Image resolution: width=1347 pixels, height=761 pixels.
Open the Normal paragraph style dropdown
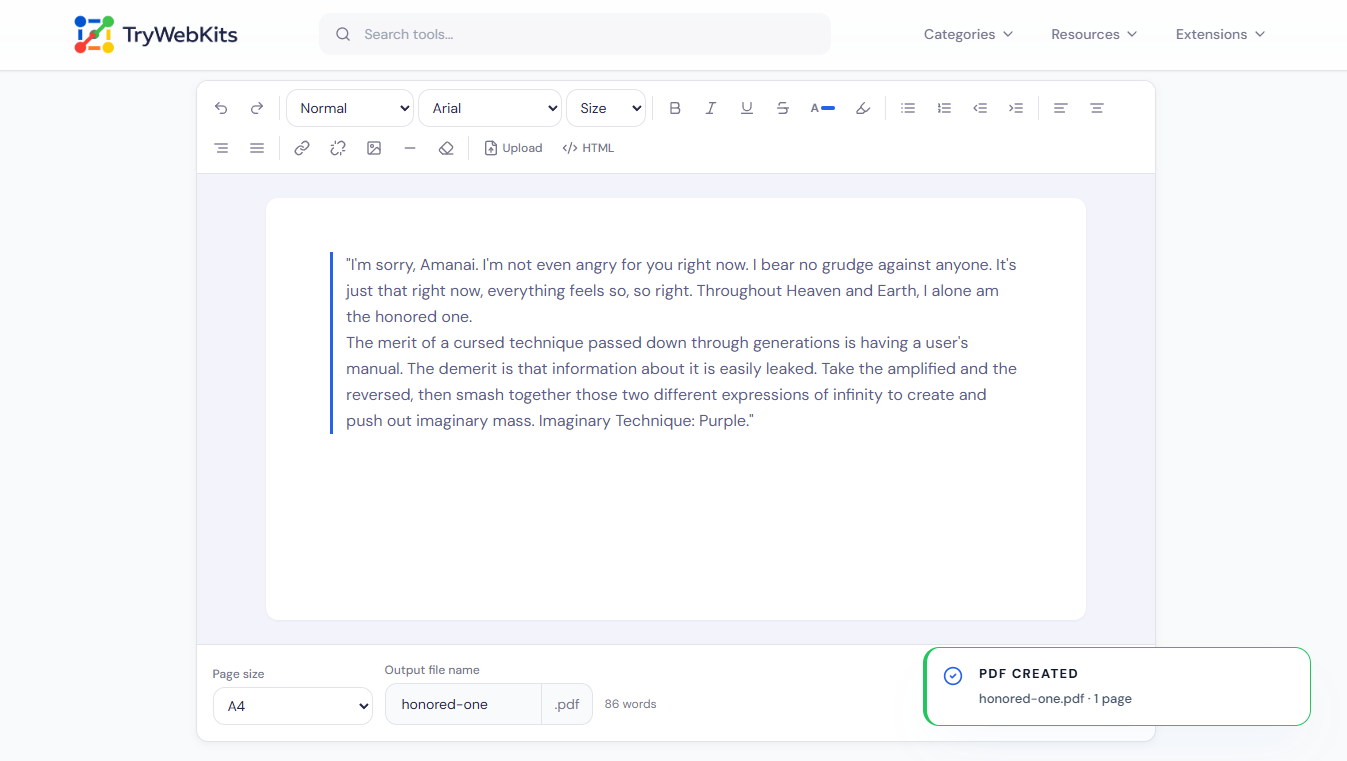(350, 108)
